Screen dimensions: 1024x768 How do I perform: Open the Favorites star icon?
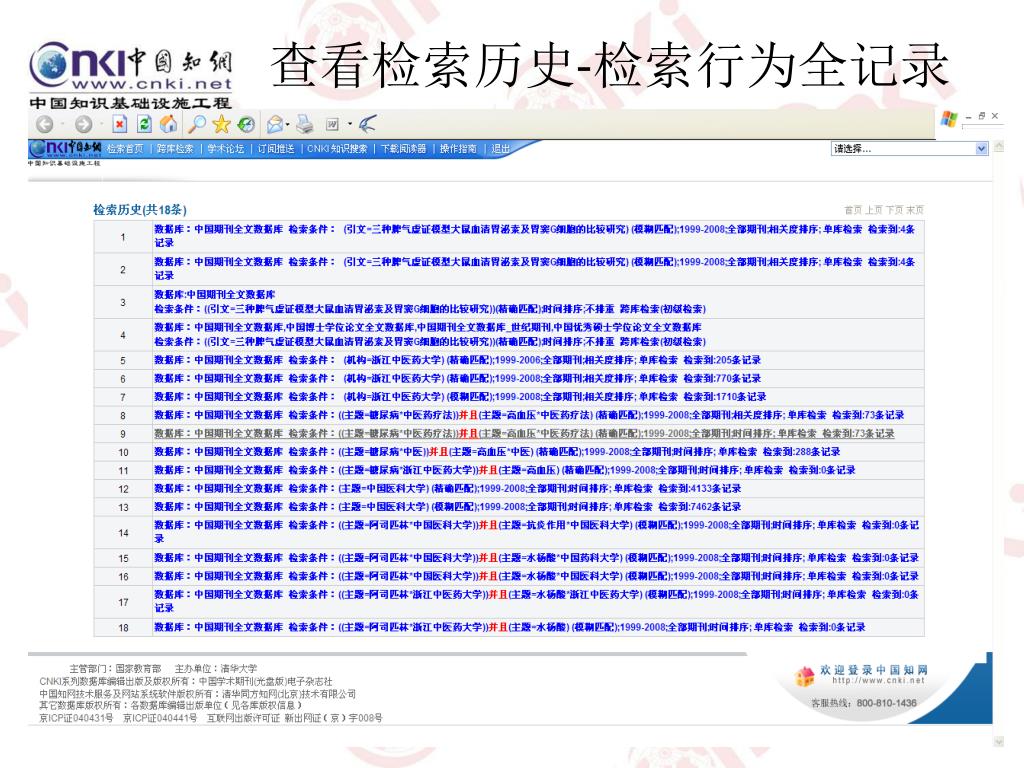[x=221, y=123]
